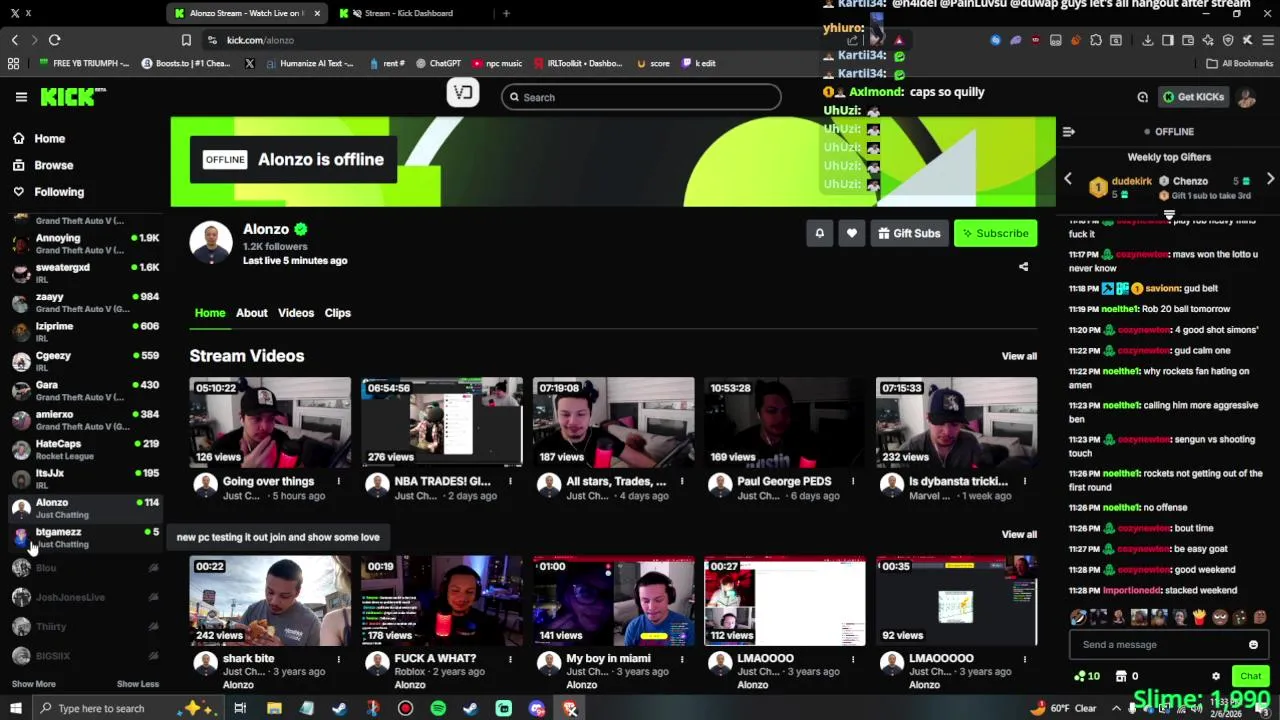The image size is (1280, 720).
Task: Click the channel points balance 10
Action: click(x=1086, y=676)
